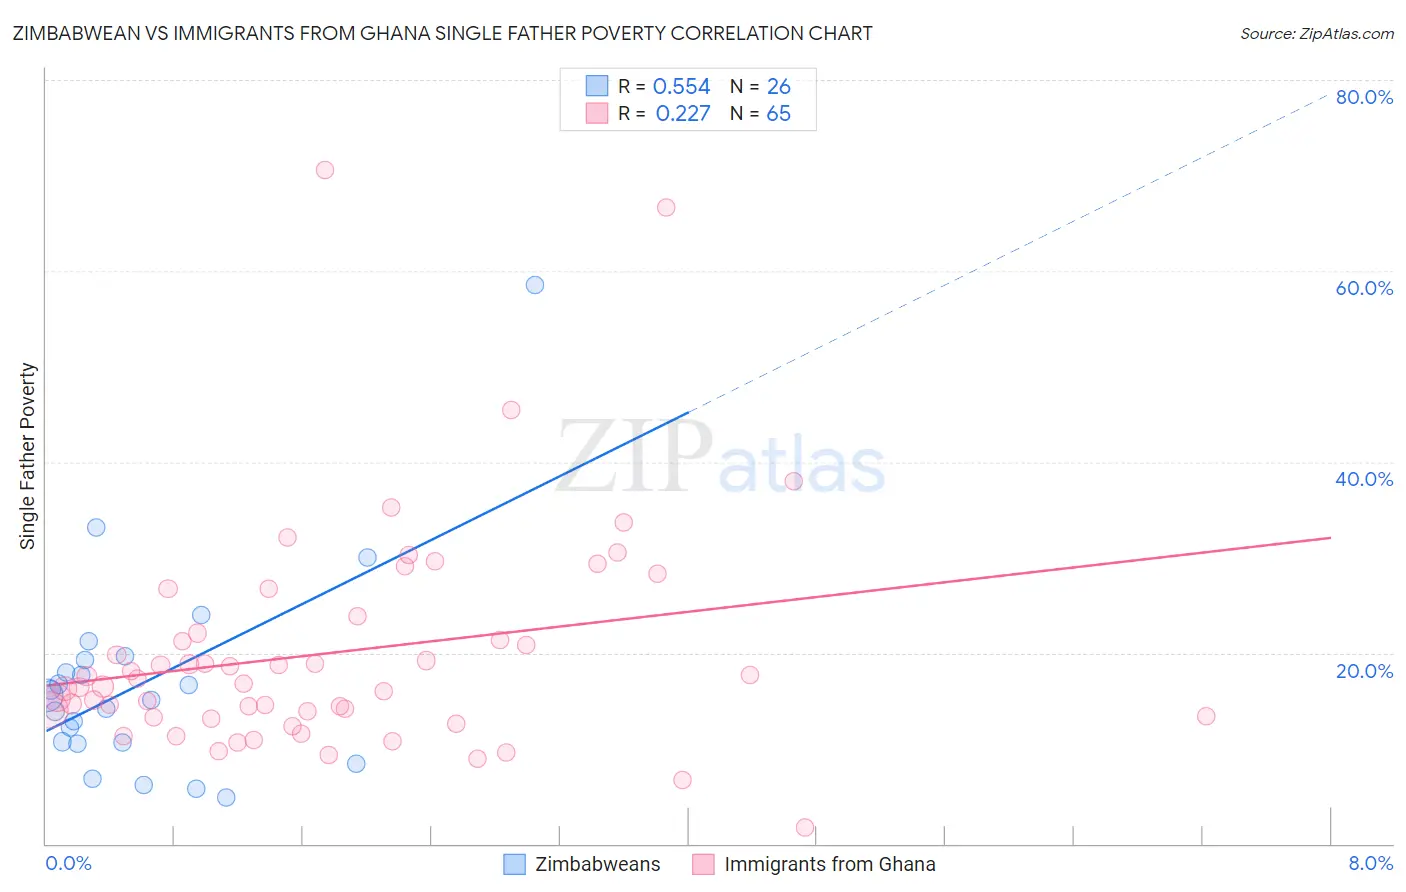
Task: Click the chart title text
Action: pyautogui.click(x=442, y=33)
